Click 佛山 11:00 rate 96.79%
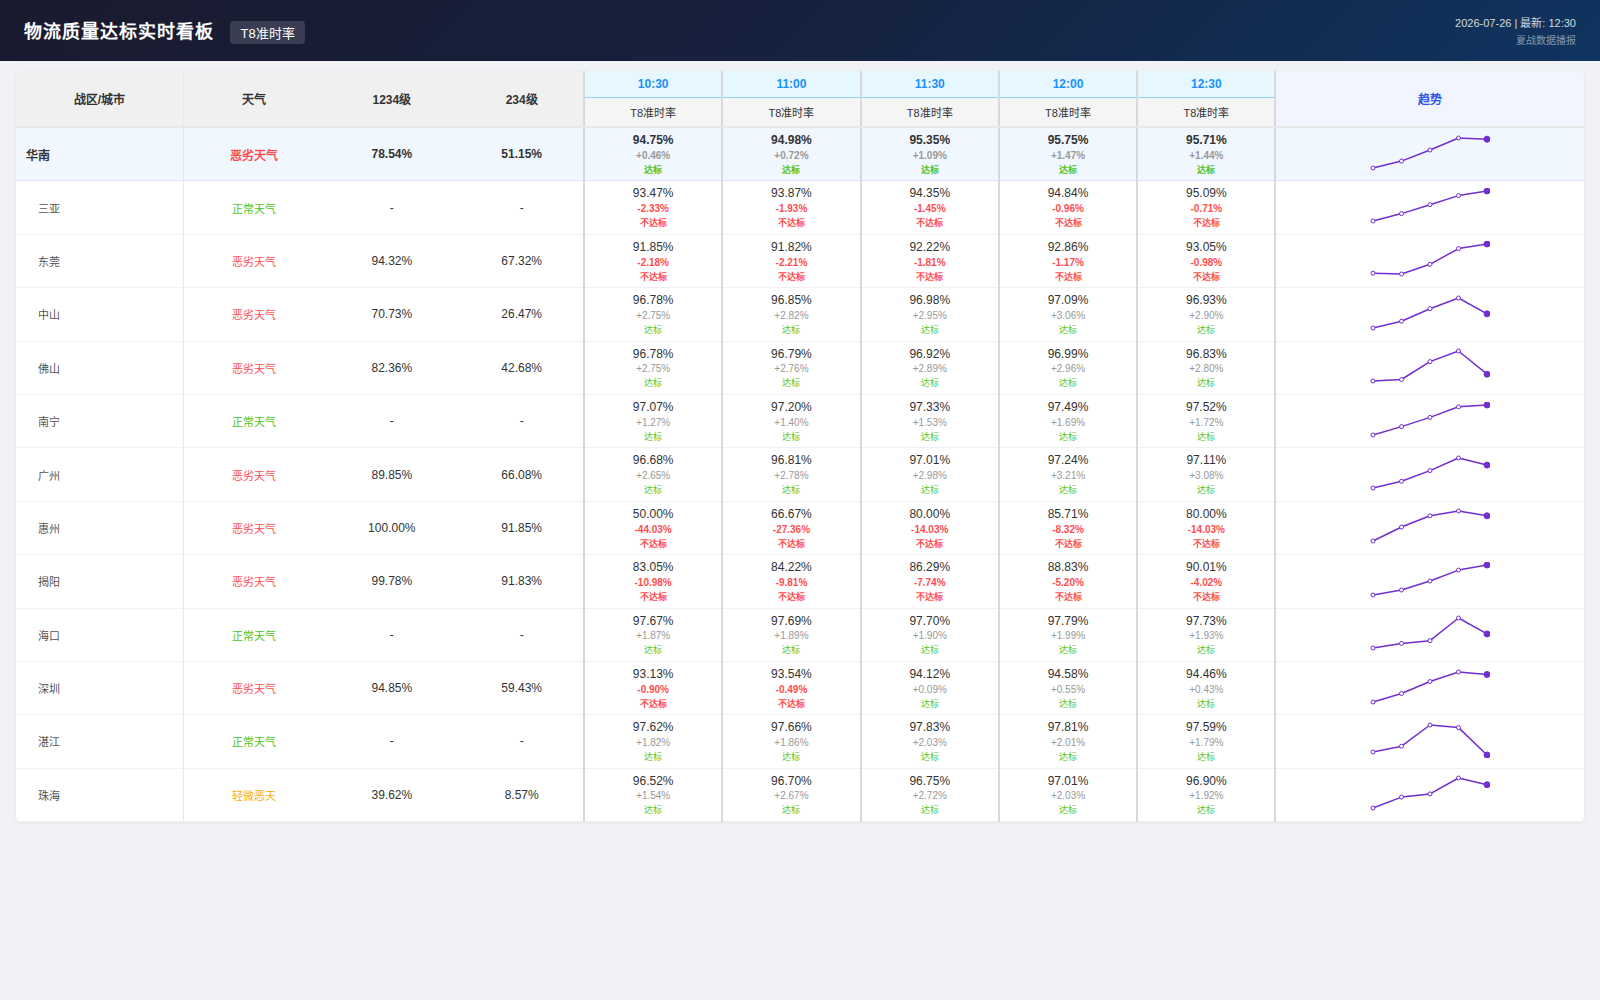The height and width of the screenshot is (1000, 1600). [x=791, y=354]
